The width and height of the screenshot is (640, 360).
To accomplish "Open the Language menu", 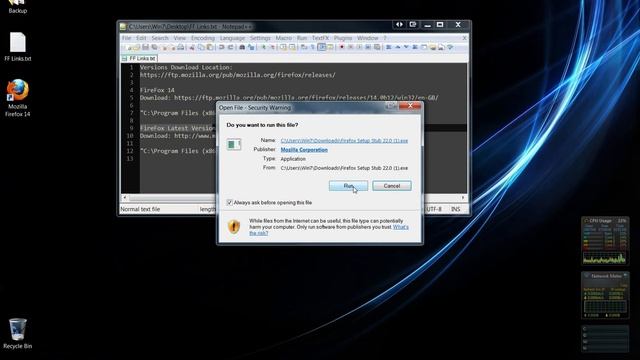I will (x=232, y=38).
